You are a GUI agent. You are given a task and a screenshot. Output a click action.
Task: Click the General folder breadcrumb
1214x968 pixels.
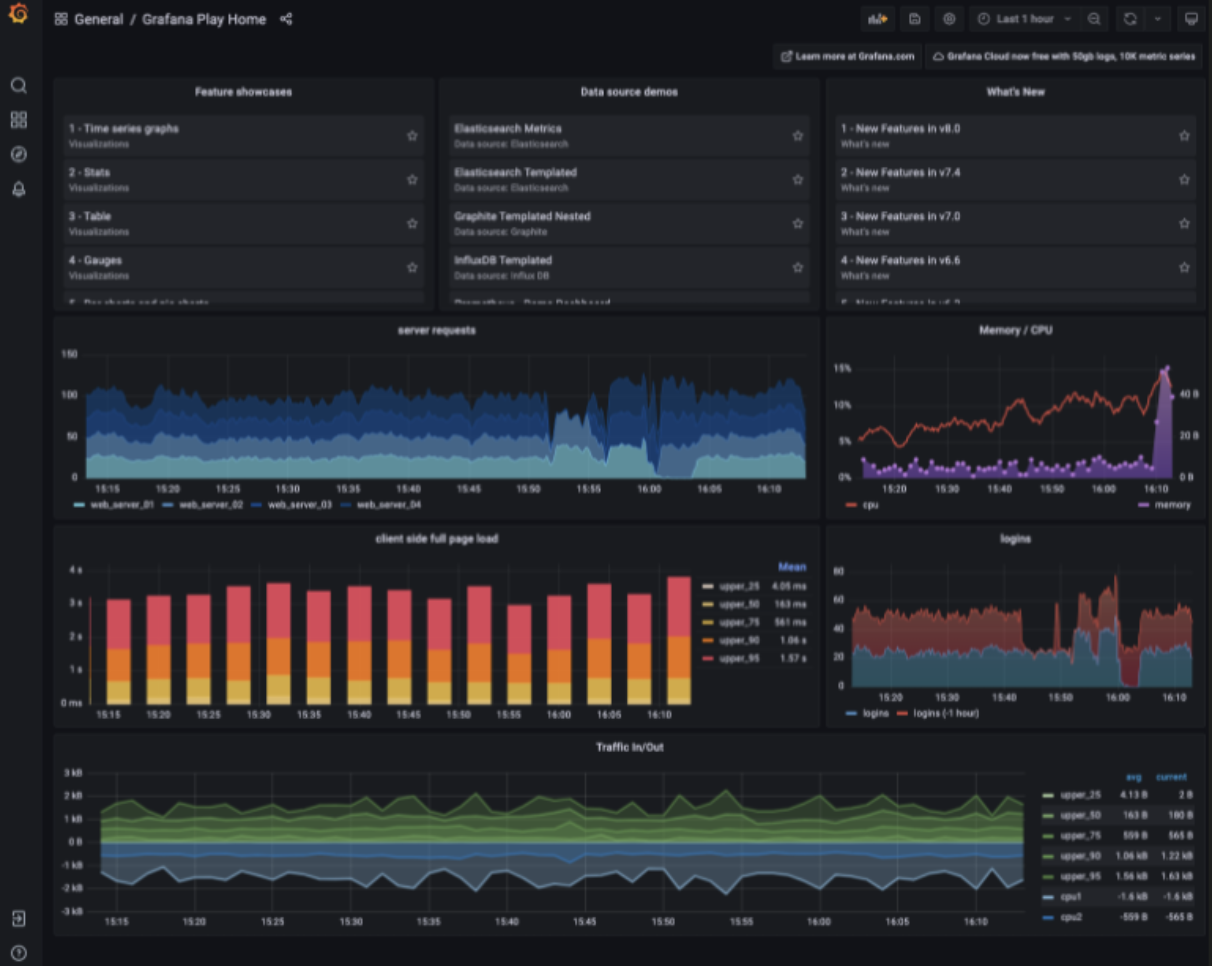coord(98,19)
